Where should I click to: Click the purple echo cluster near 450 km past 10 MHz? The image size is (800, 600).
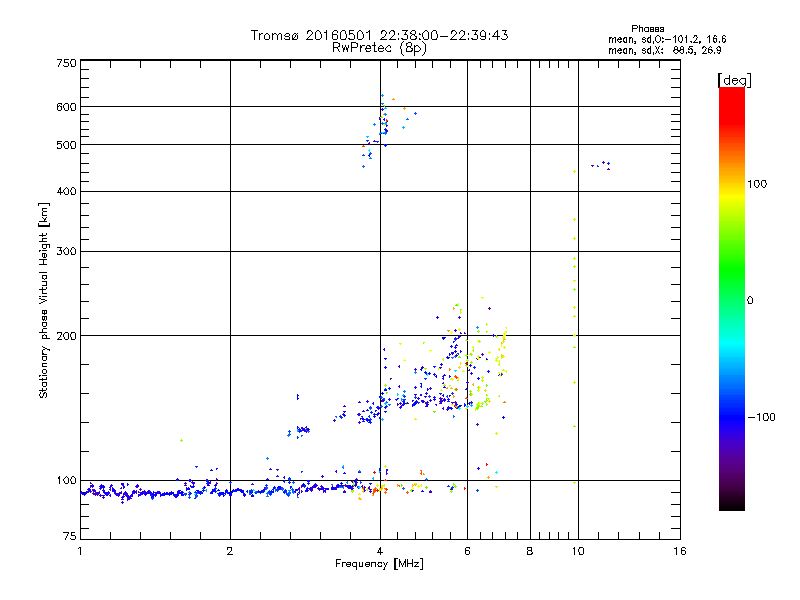point(601,165)
